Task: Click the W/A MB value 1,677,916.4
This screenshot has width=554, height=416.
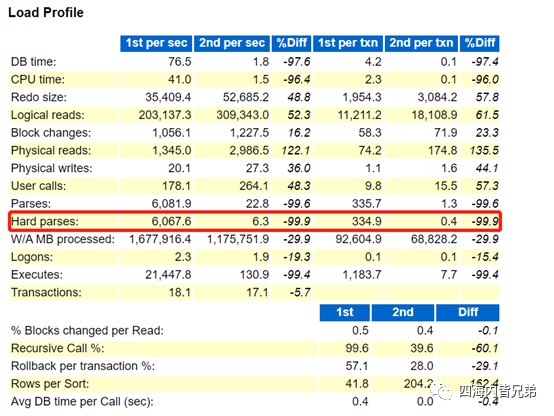Action: [x=160, y=239]
